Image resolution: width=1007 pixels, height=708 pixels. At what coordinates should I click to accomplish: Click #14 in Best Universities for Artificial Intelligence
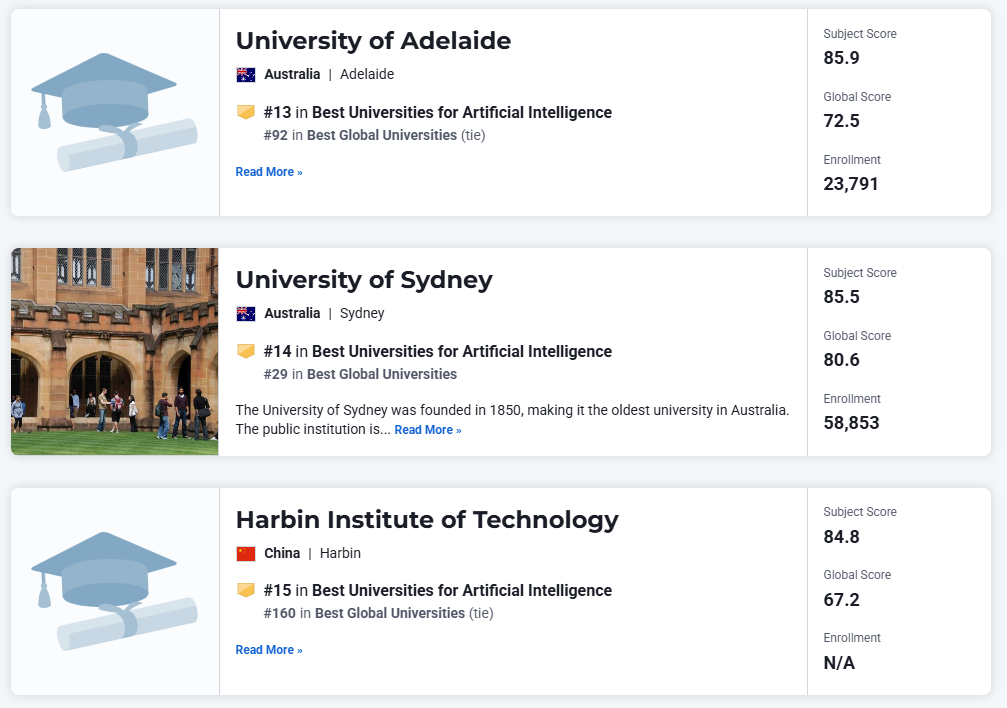point(437,351)
